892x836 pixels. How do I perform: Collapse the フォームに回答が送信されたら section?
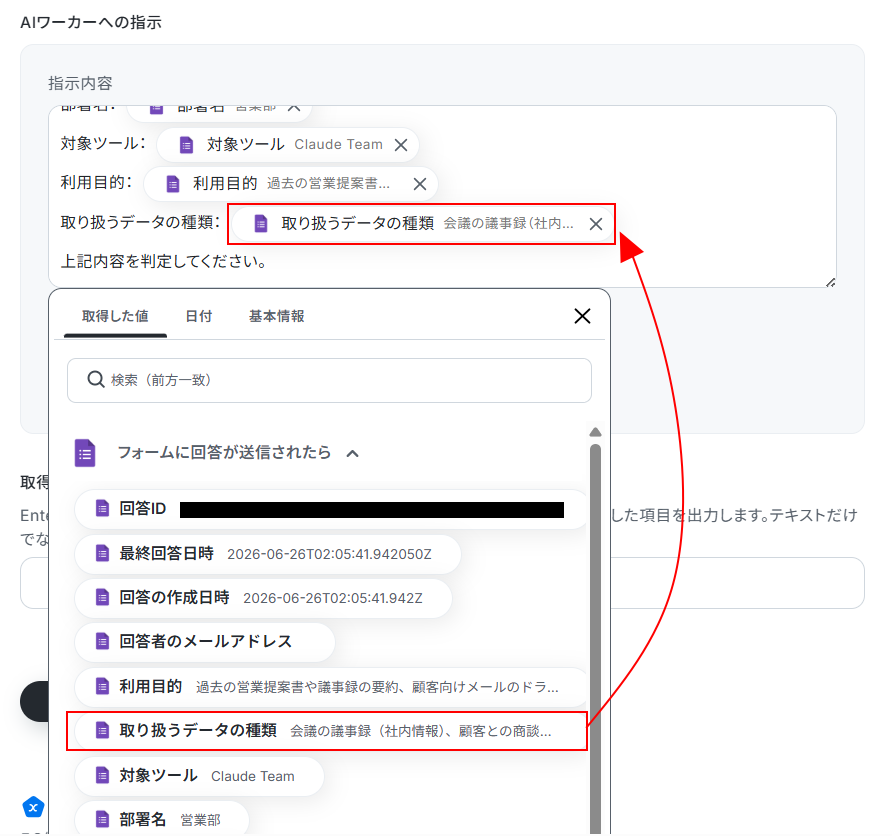(x=353, y=453)
